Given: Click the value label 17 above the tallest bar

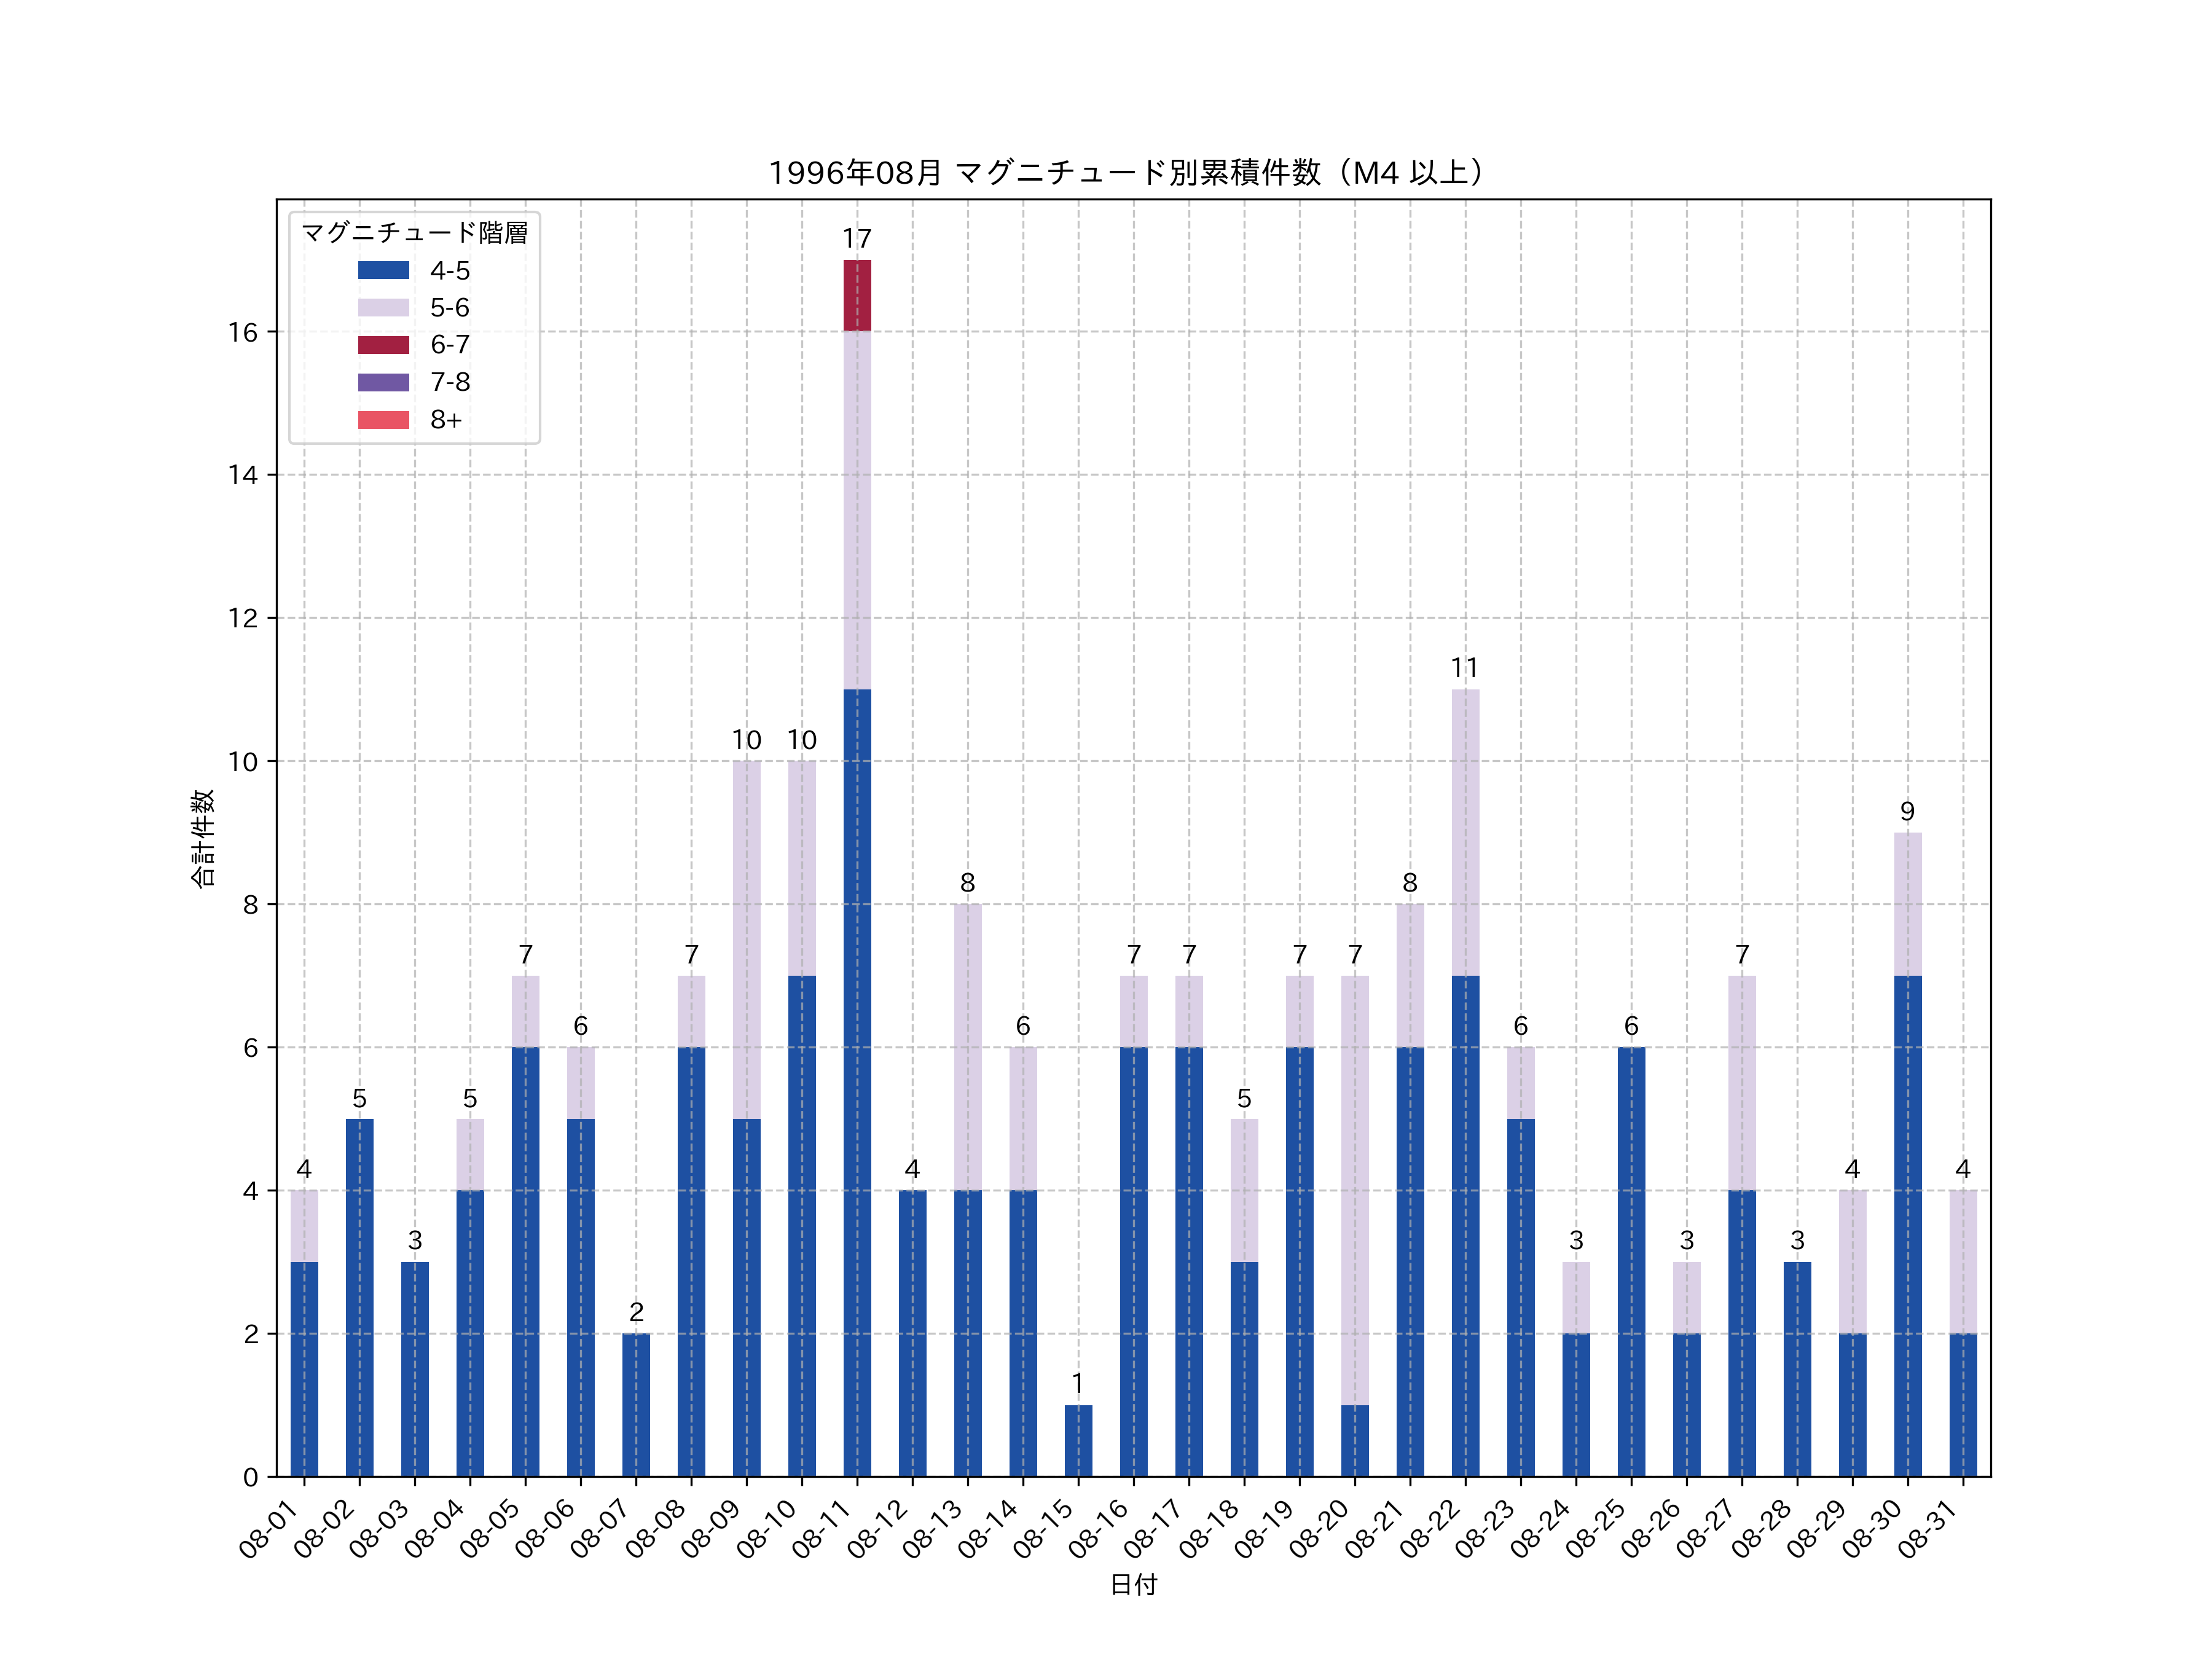Looking at the screenshot, I should 857,239.
